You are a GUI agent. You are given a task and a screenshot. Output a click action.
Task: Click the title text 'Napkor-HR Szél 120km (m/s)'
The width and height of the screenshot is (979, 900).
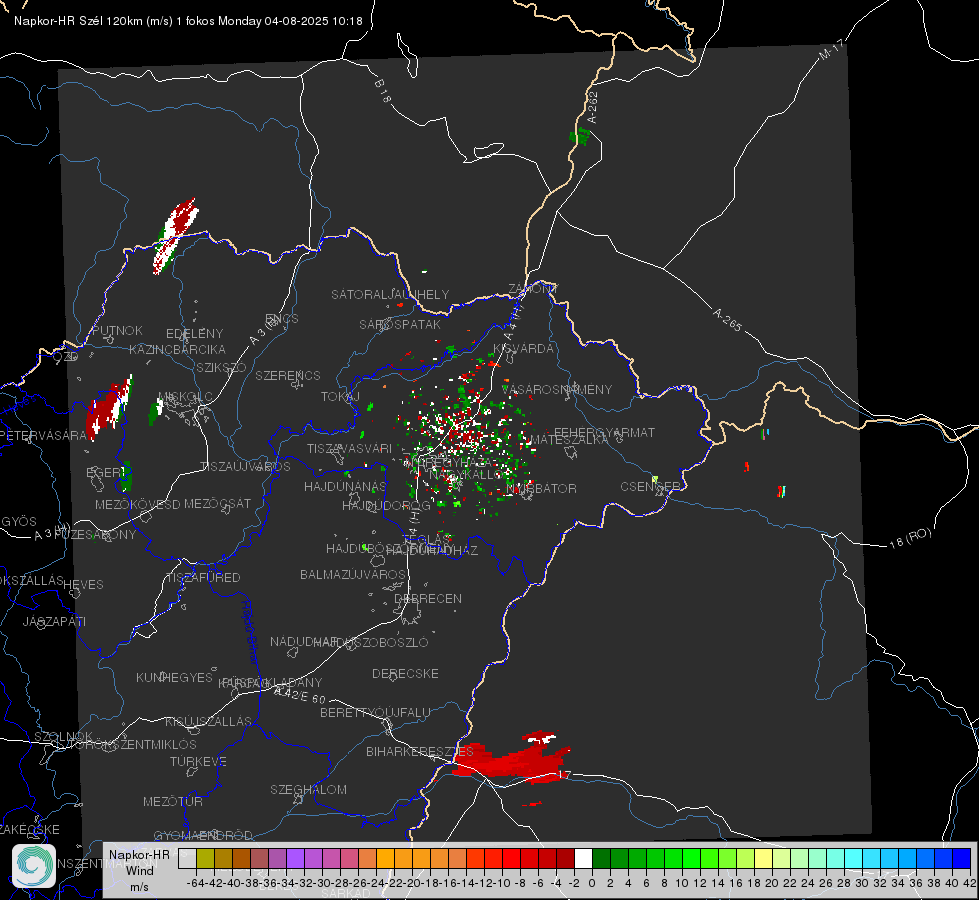click(94, 21)
